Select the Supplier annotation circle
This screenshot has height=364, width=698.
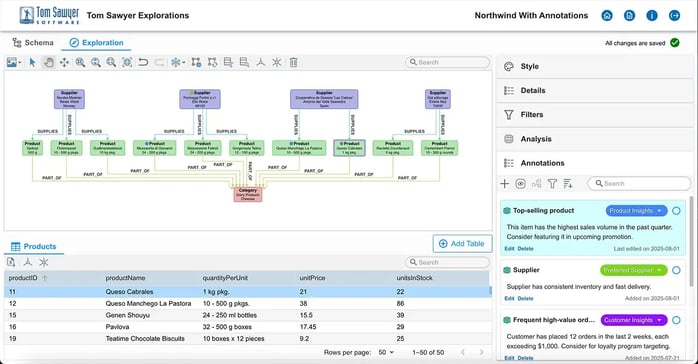(676, 270)
